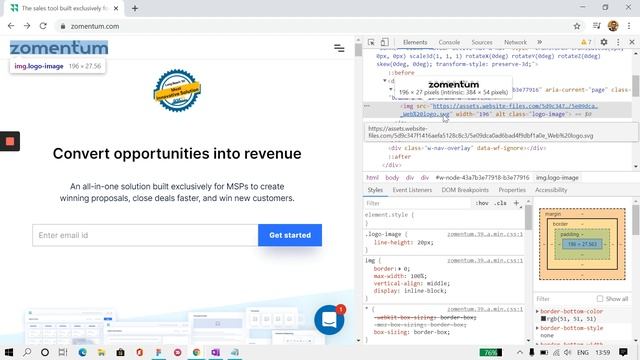
Task: Click the rgb(51, 51, 51) color swatch
Action: pos(543,318)
